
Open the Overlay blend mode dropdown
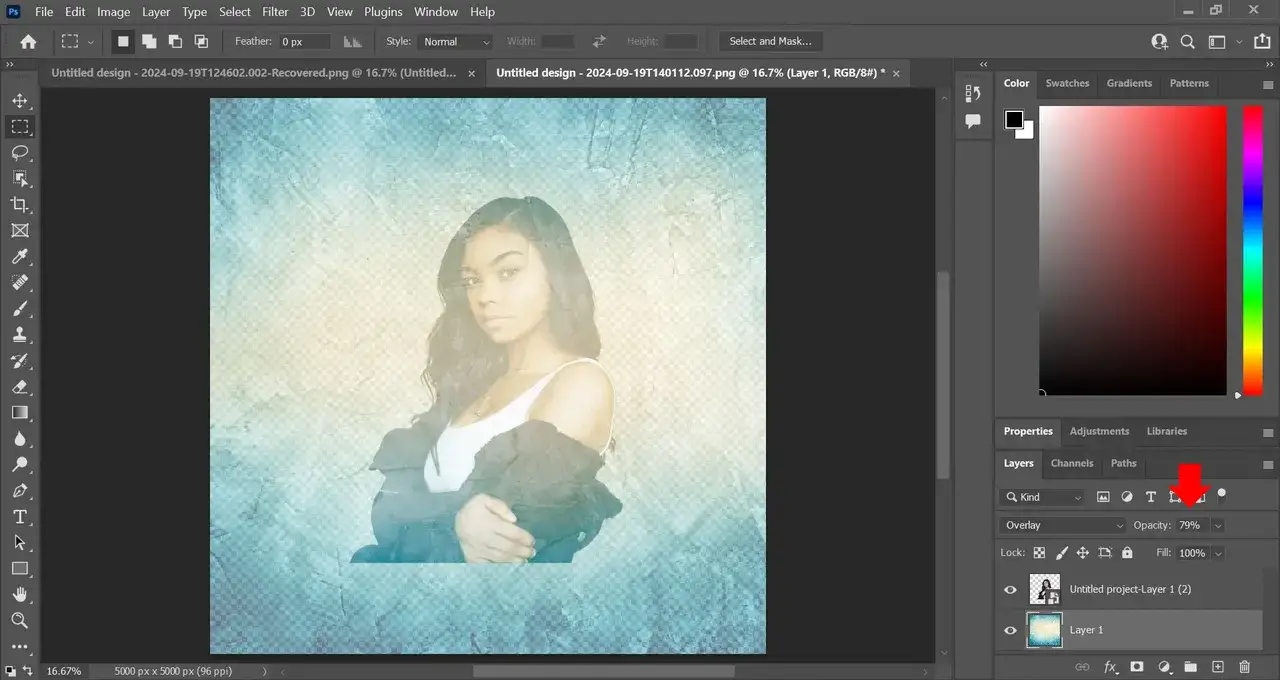(1063, 525)
